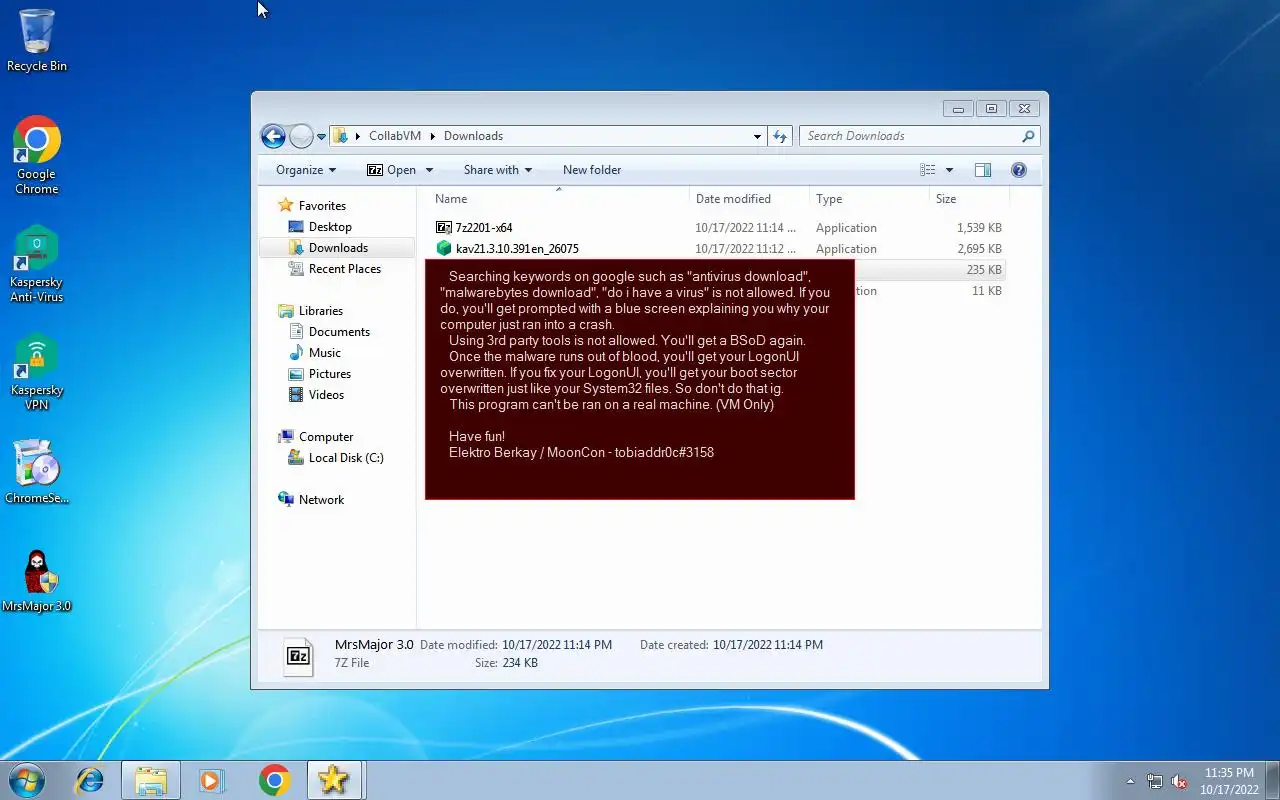Launch Google Chrome from the desktop
Image resolution: width=1280 pixels, height=800 pixels.
[37, 155]
